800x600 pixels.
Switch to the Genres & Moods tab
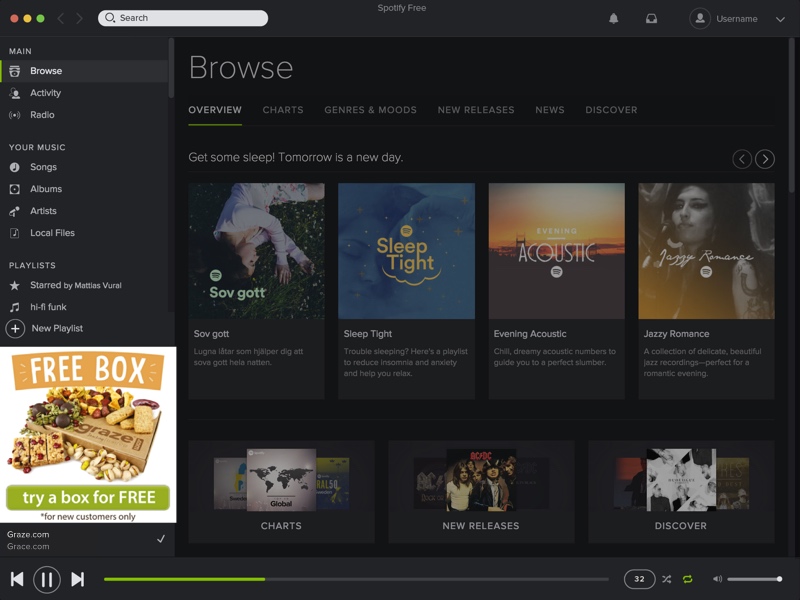point(370,110)
